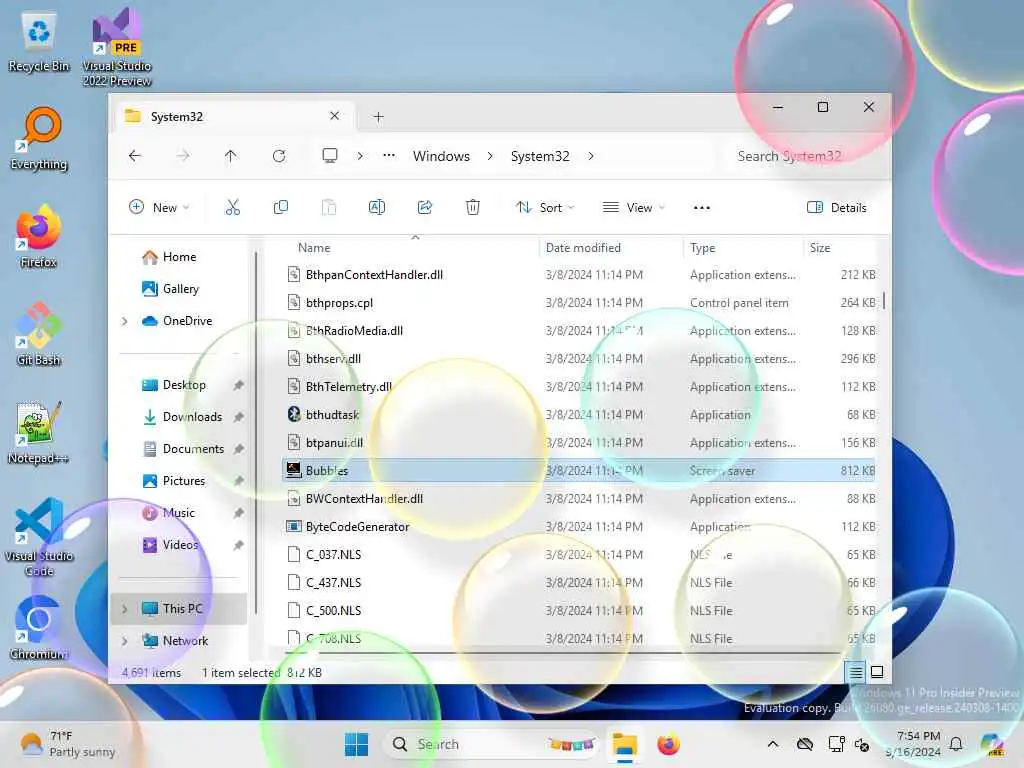
Task: Open Visual Studio 2022 Preview shortcut
Action: [117, 48]
